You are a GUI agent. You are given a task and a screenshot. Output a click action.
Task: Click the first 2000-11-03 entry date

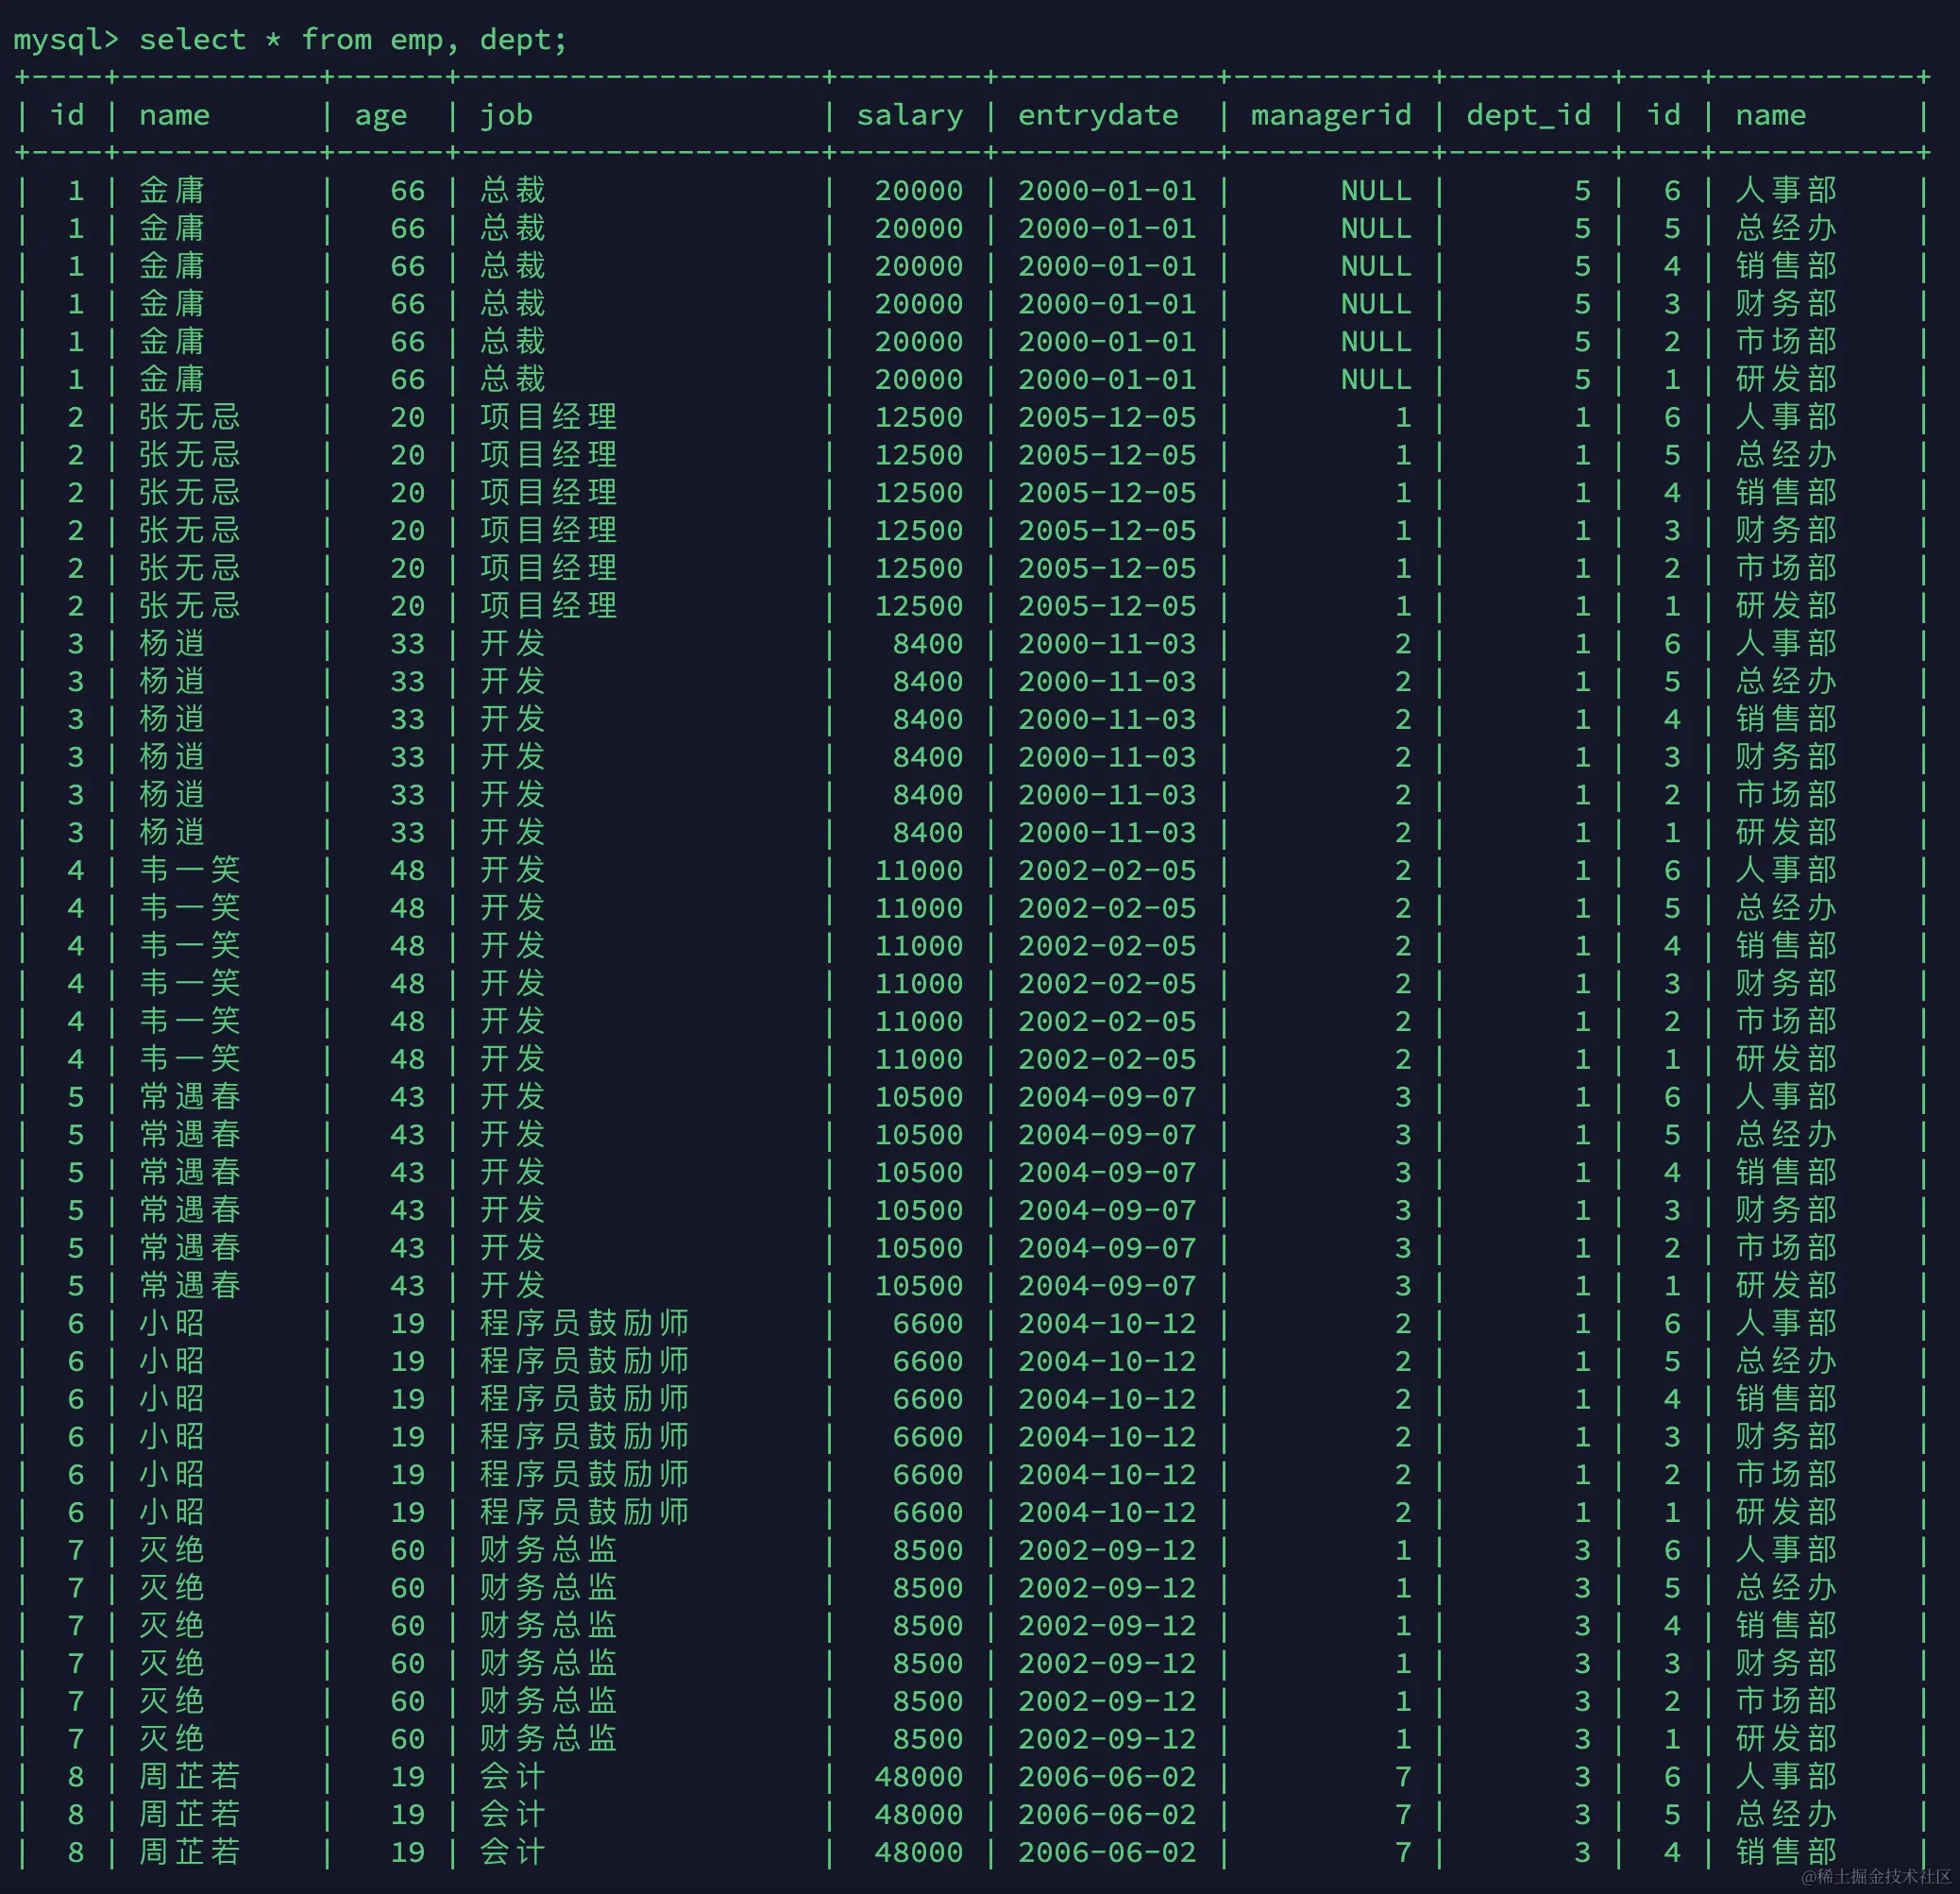point(1106,644)
